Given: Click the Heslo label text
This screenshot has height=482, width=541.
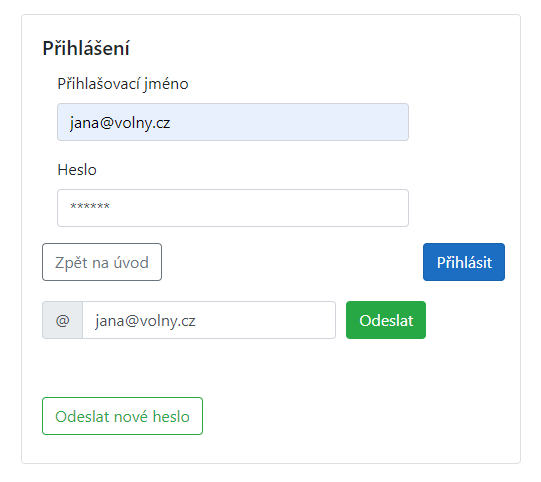Looking at the screenshot, I should click(77, 170).
